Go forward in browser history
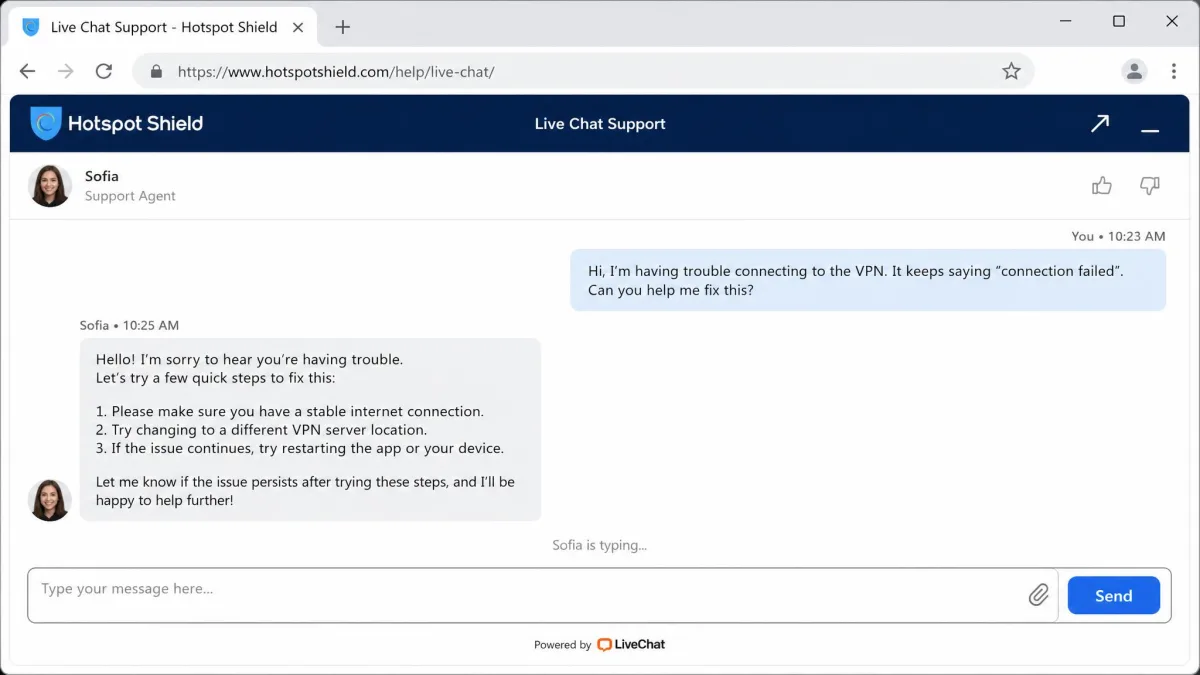Viewport: 1200px width, 675px height. [65, 71]
